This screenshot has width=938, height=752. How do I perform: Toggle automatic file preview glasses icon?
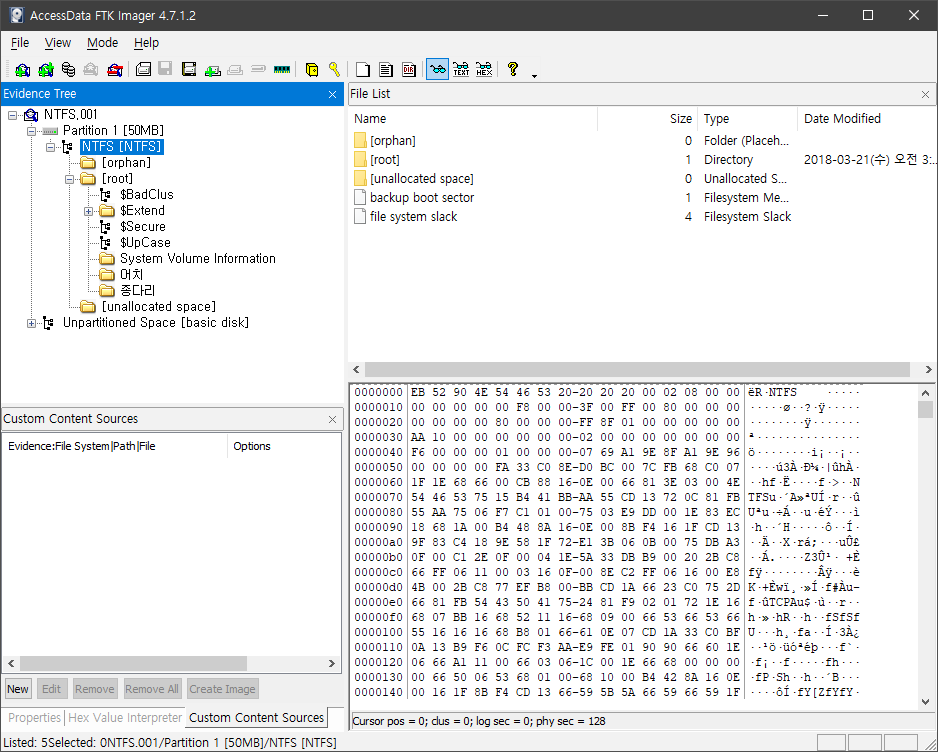(x=437, y=69)
